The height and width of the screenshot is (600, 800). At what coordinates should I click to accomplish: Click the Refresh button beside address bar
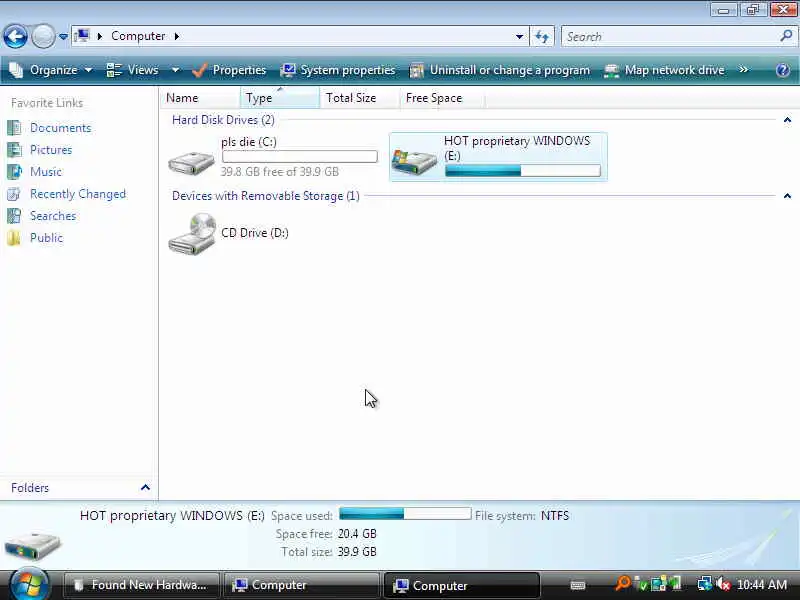542,36
